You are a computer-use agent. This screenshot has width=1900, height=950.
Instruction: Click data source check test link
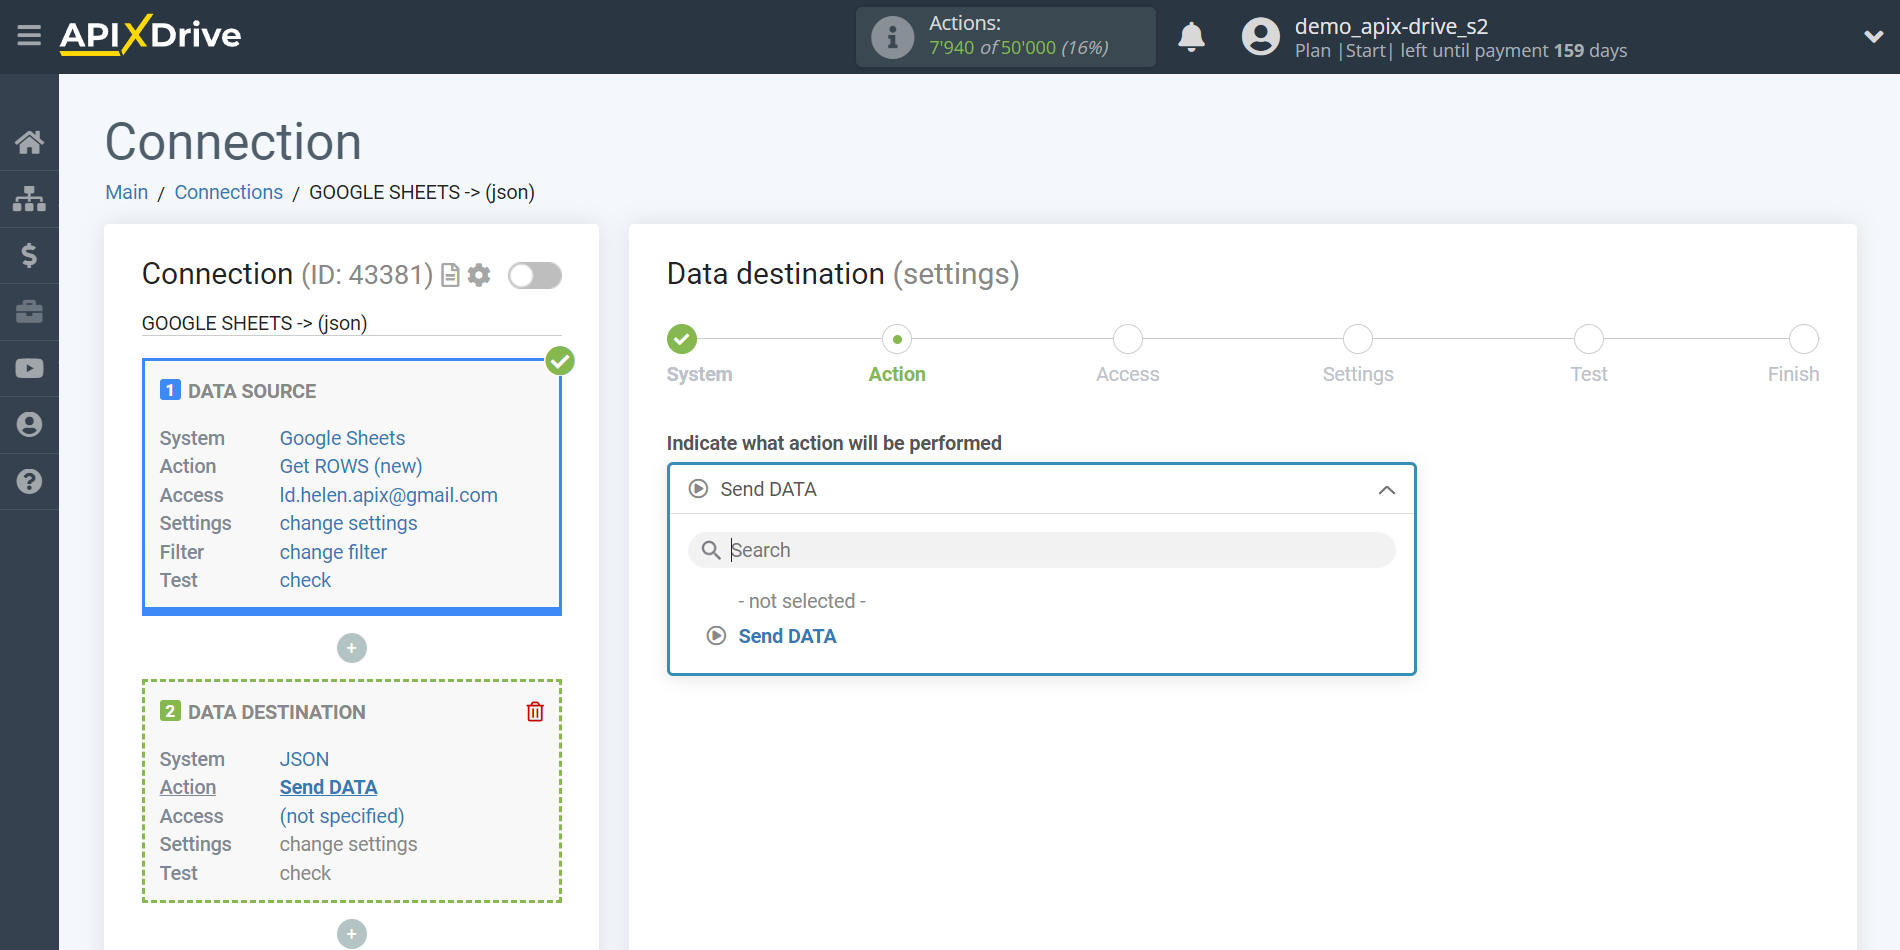(305, 580)
